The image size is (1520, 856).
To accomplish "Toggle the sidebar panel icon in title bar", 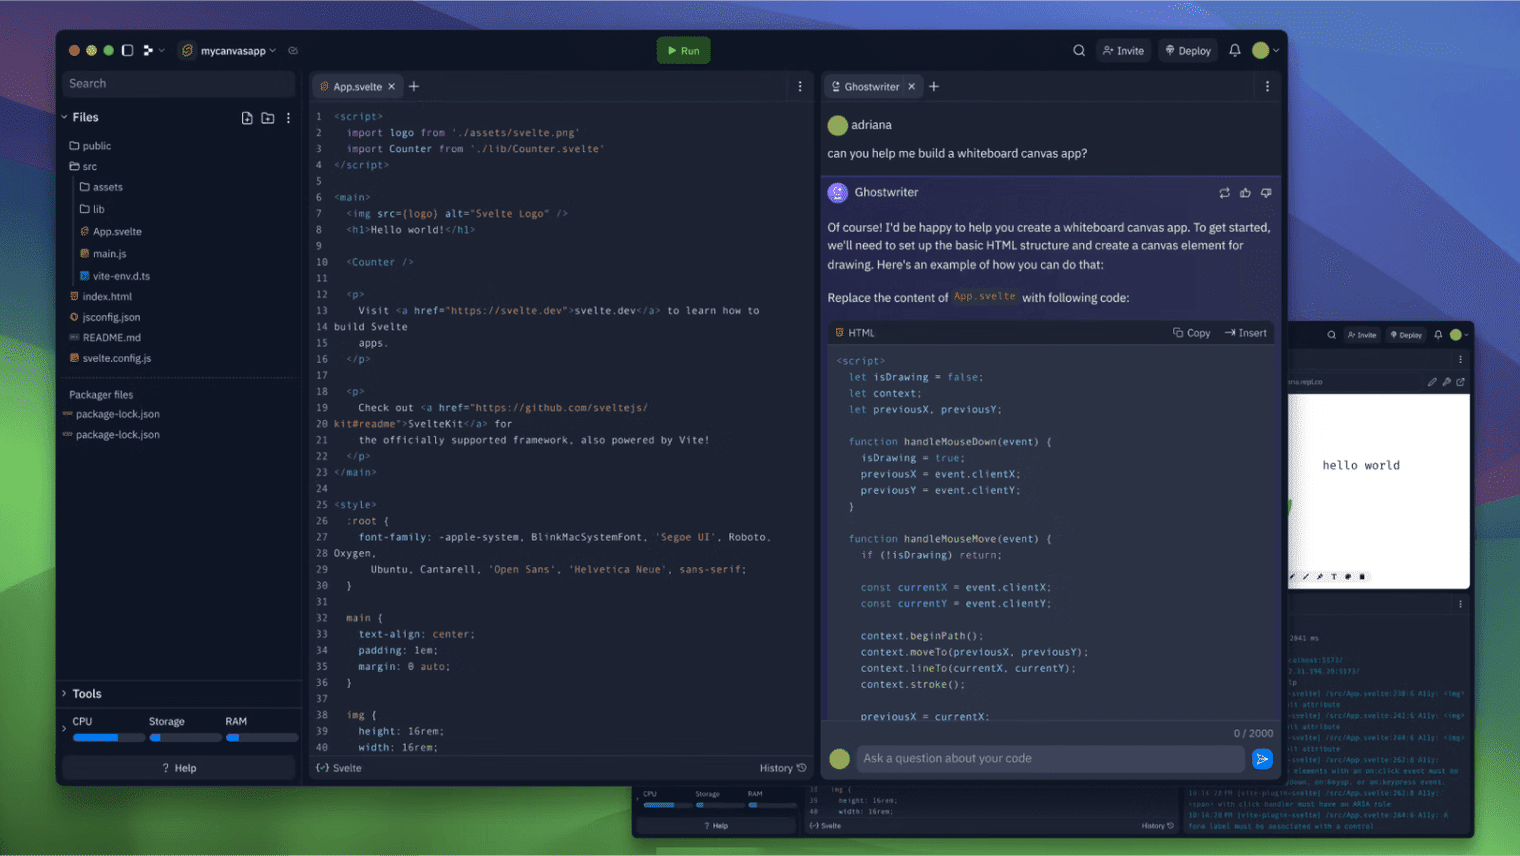I will (x=127, y=50).
